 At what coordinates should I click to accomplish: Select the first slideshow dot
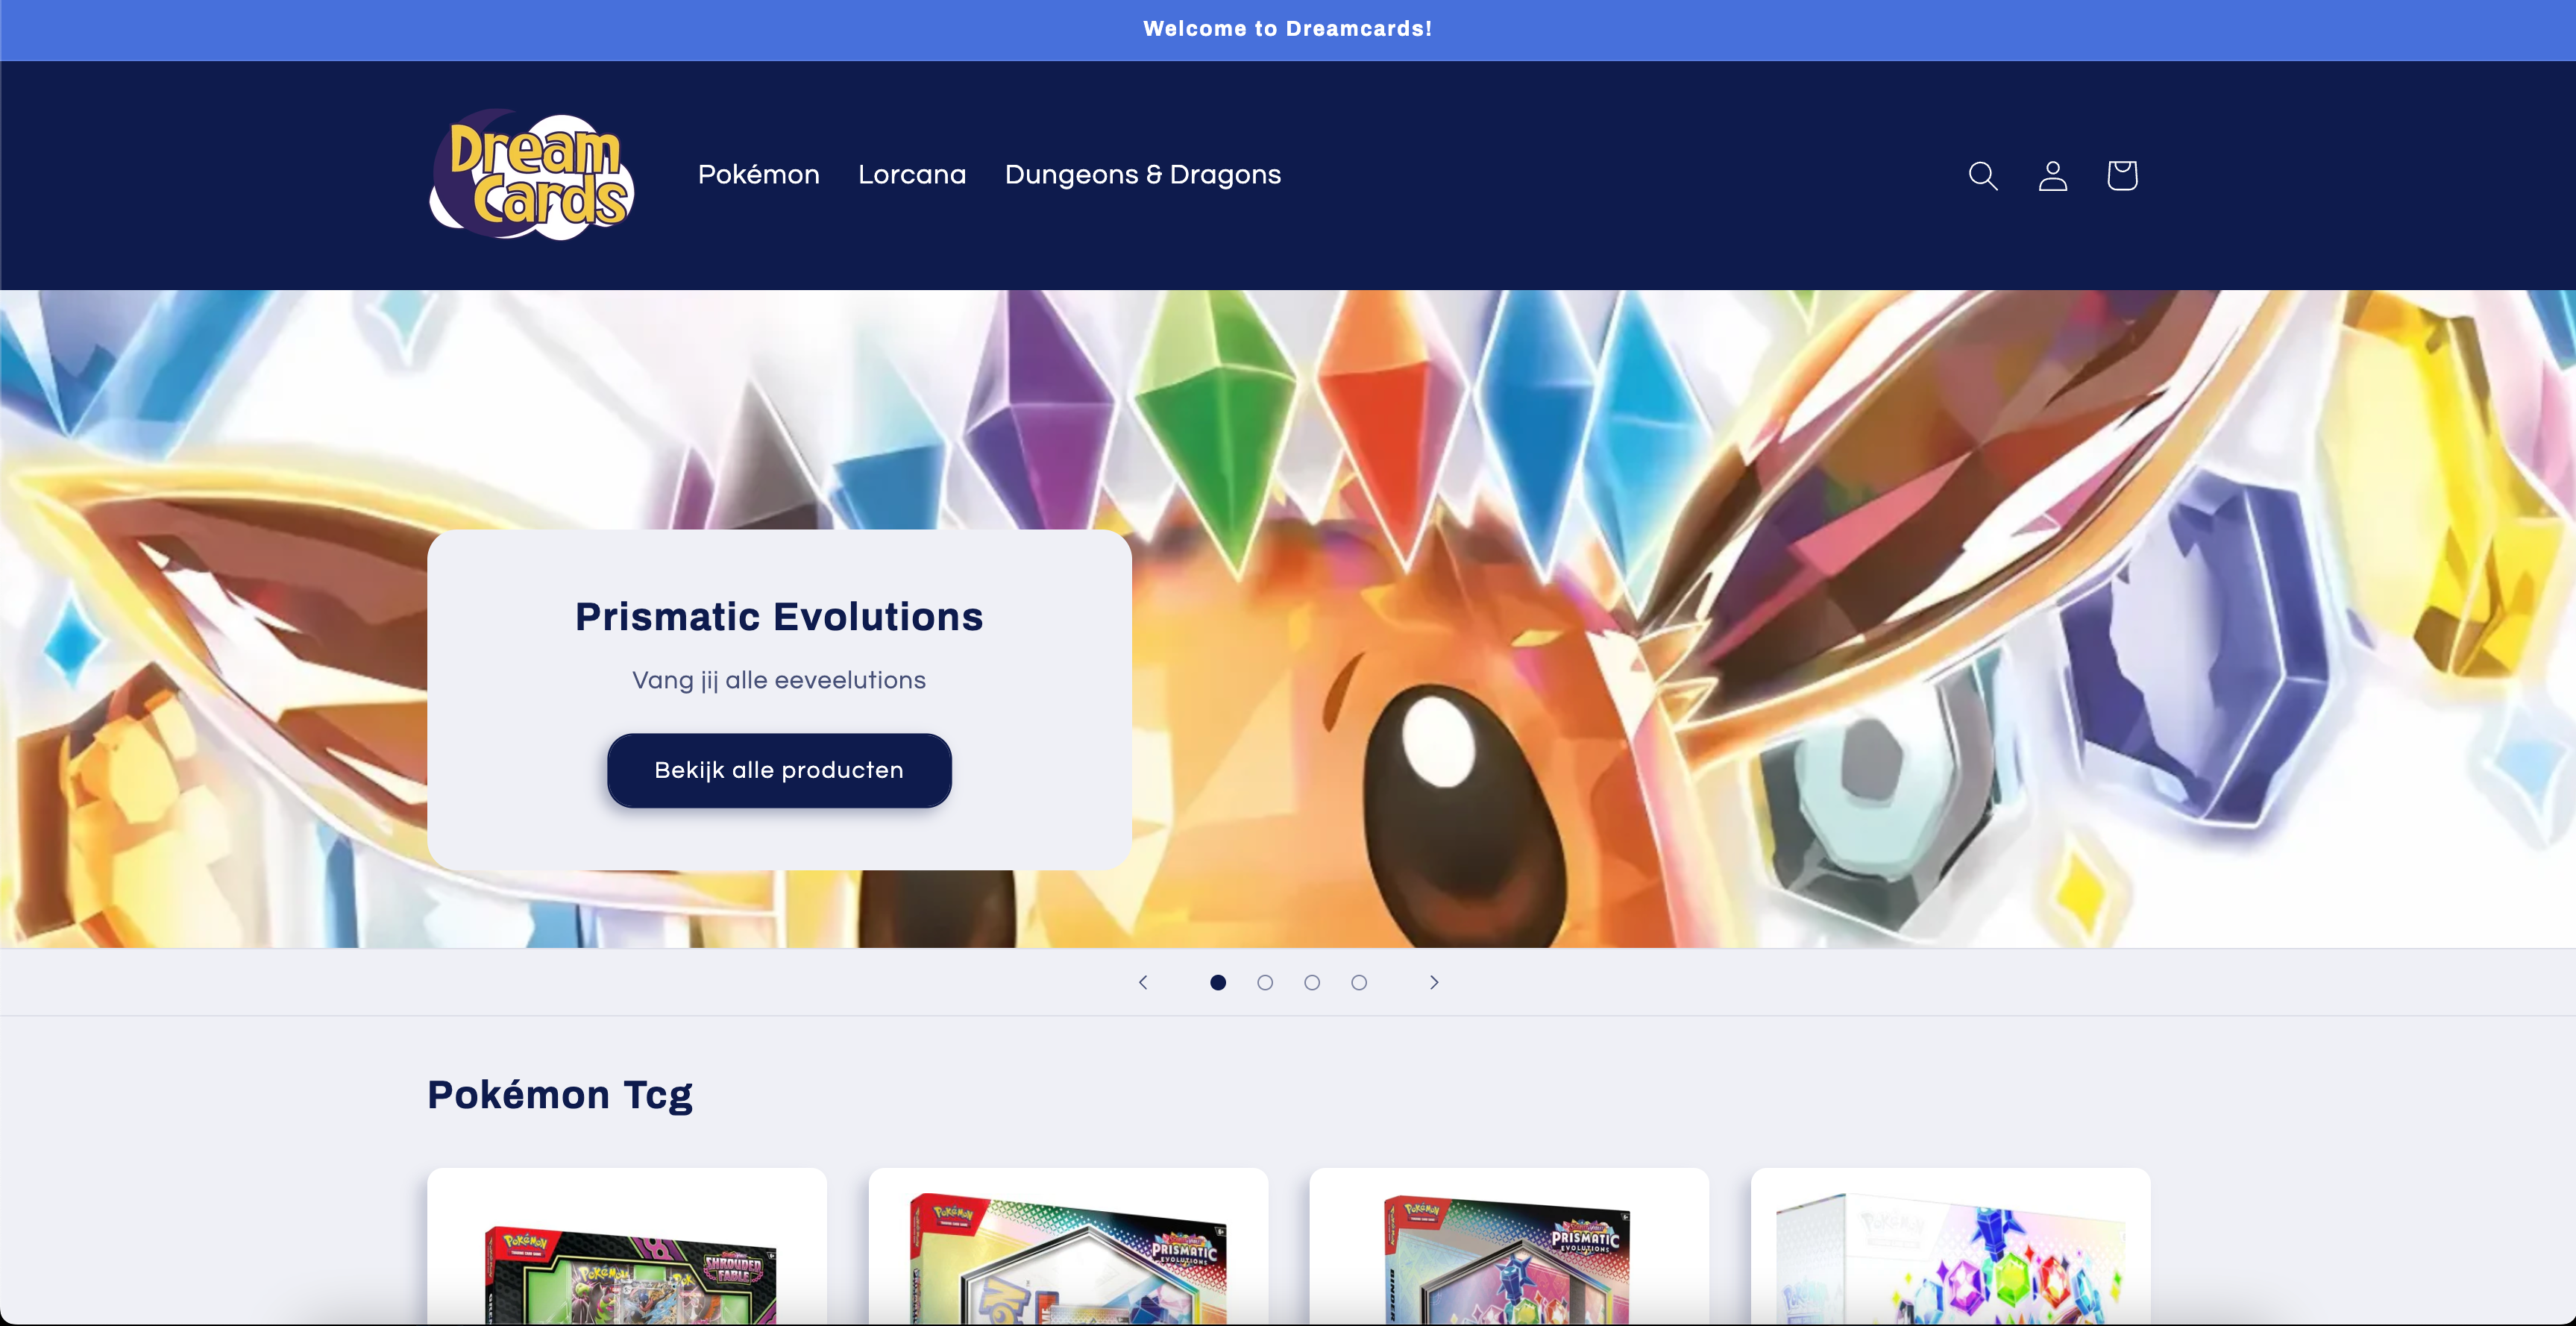(x=1217, y=982)
